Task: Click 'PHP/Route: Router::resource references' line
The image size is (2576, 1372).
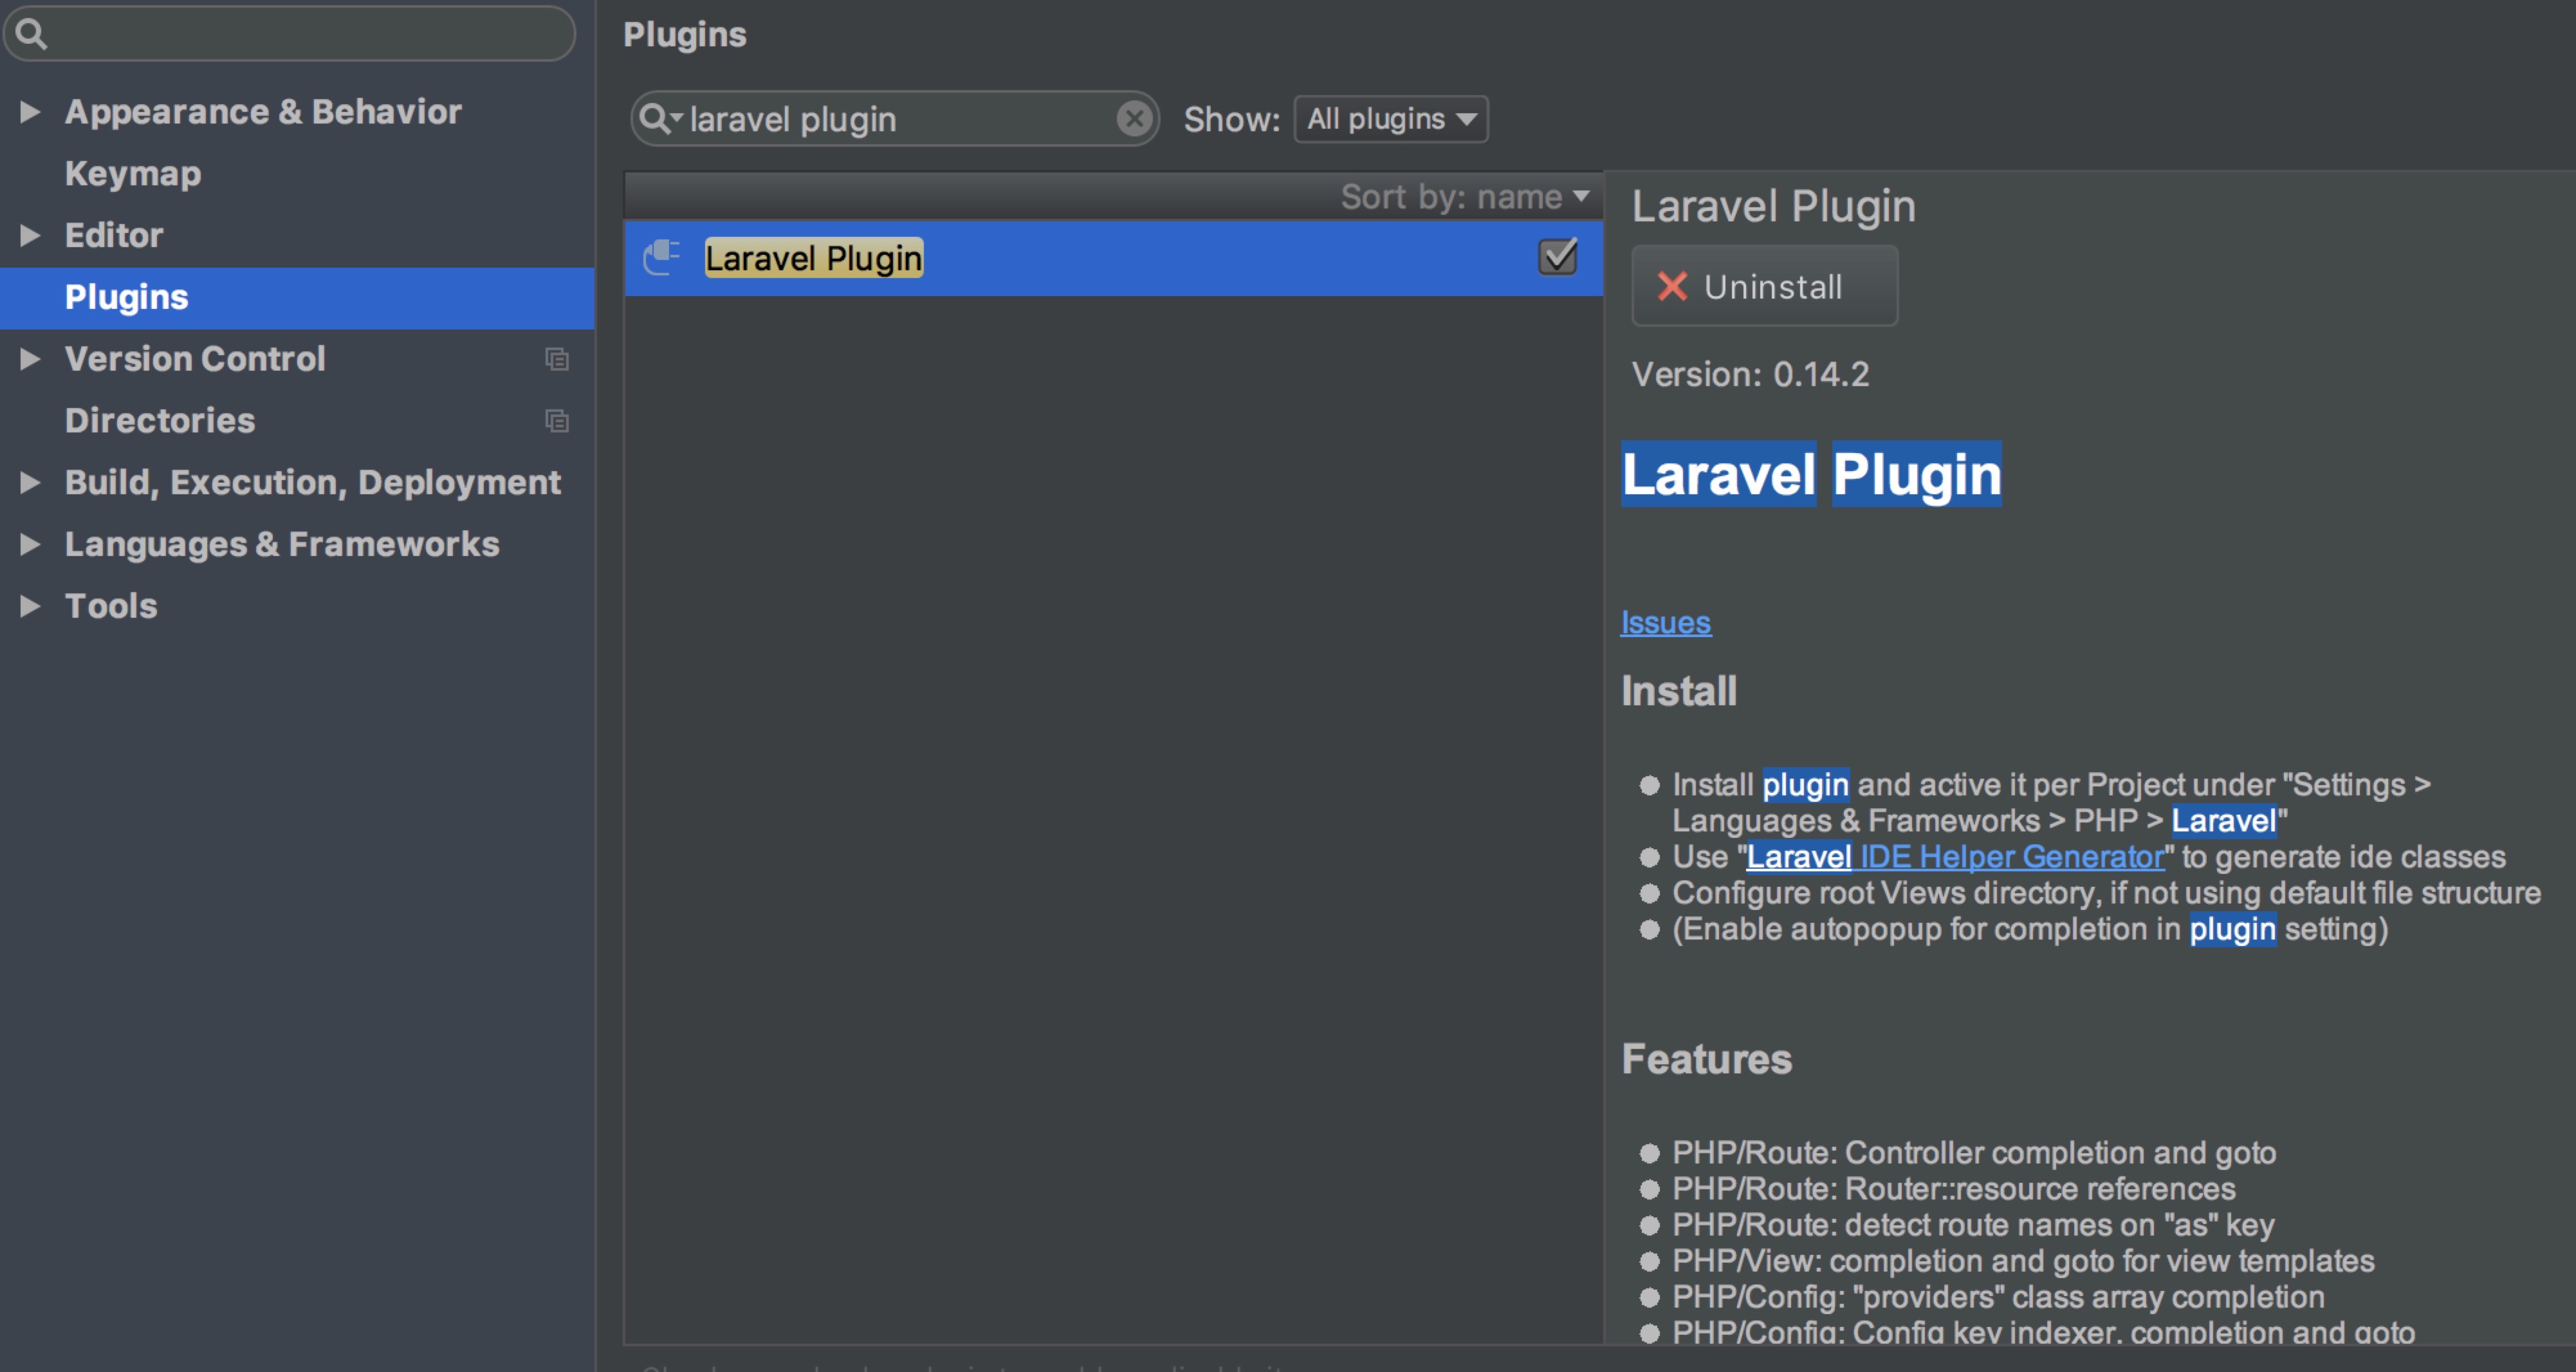Action: tap(1954, 1189)
